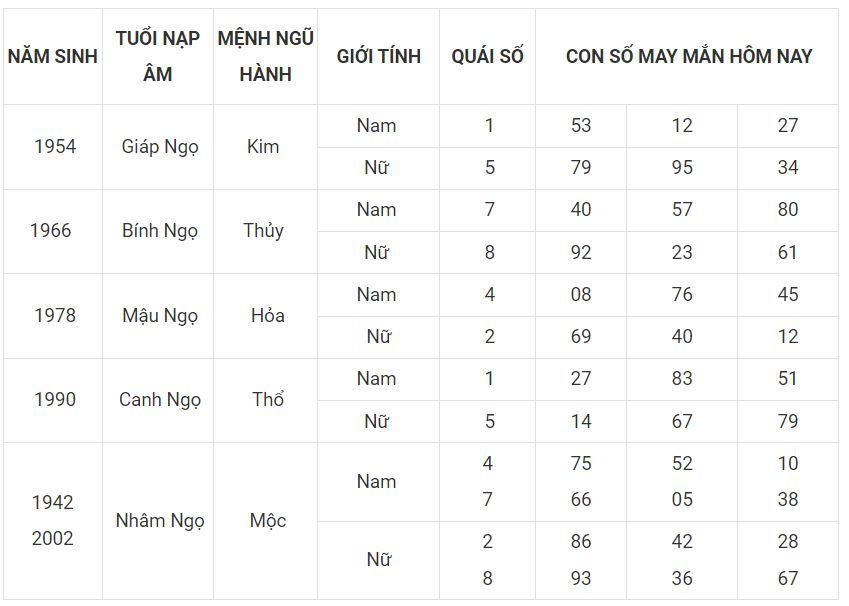Select the Bính Ngọ cell

[160, 230]
